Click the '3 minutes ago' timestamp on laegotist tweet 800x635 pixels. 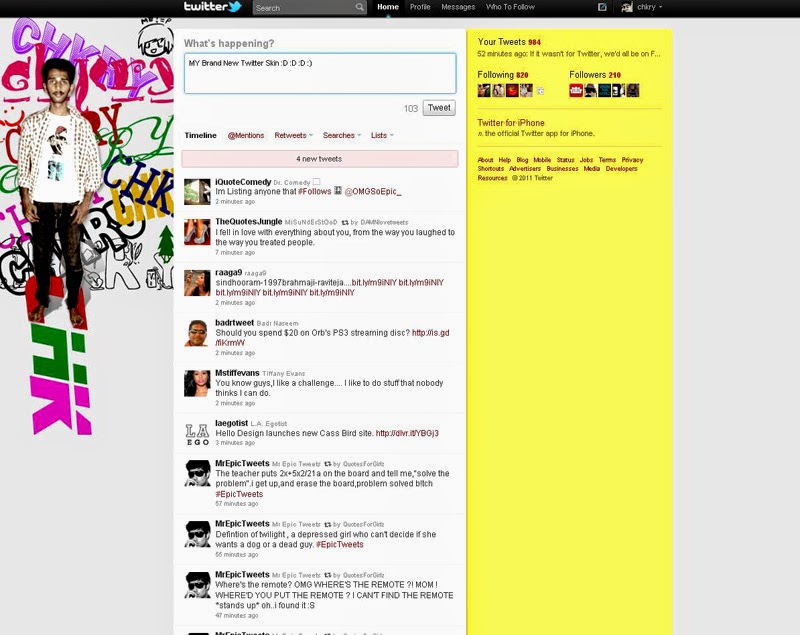click(x=235, y=443)
